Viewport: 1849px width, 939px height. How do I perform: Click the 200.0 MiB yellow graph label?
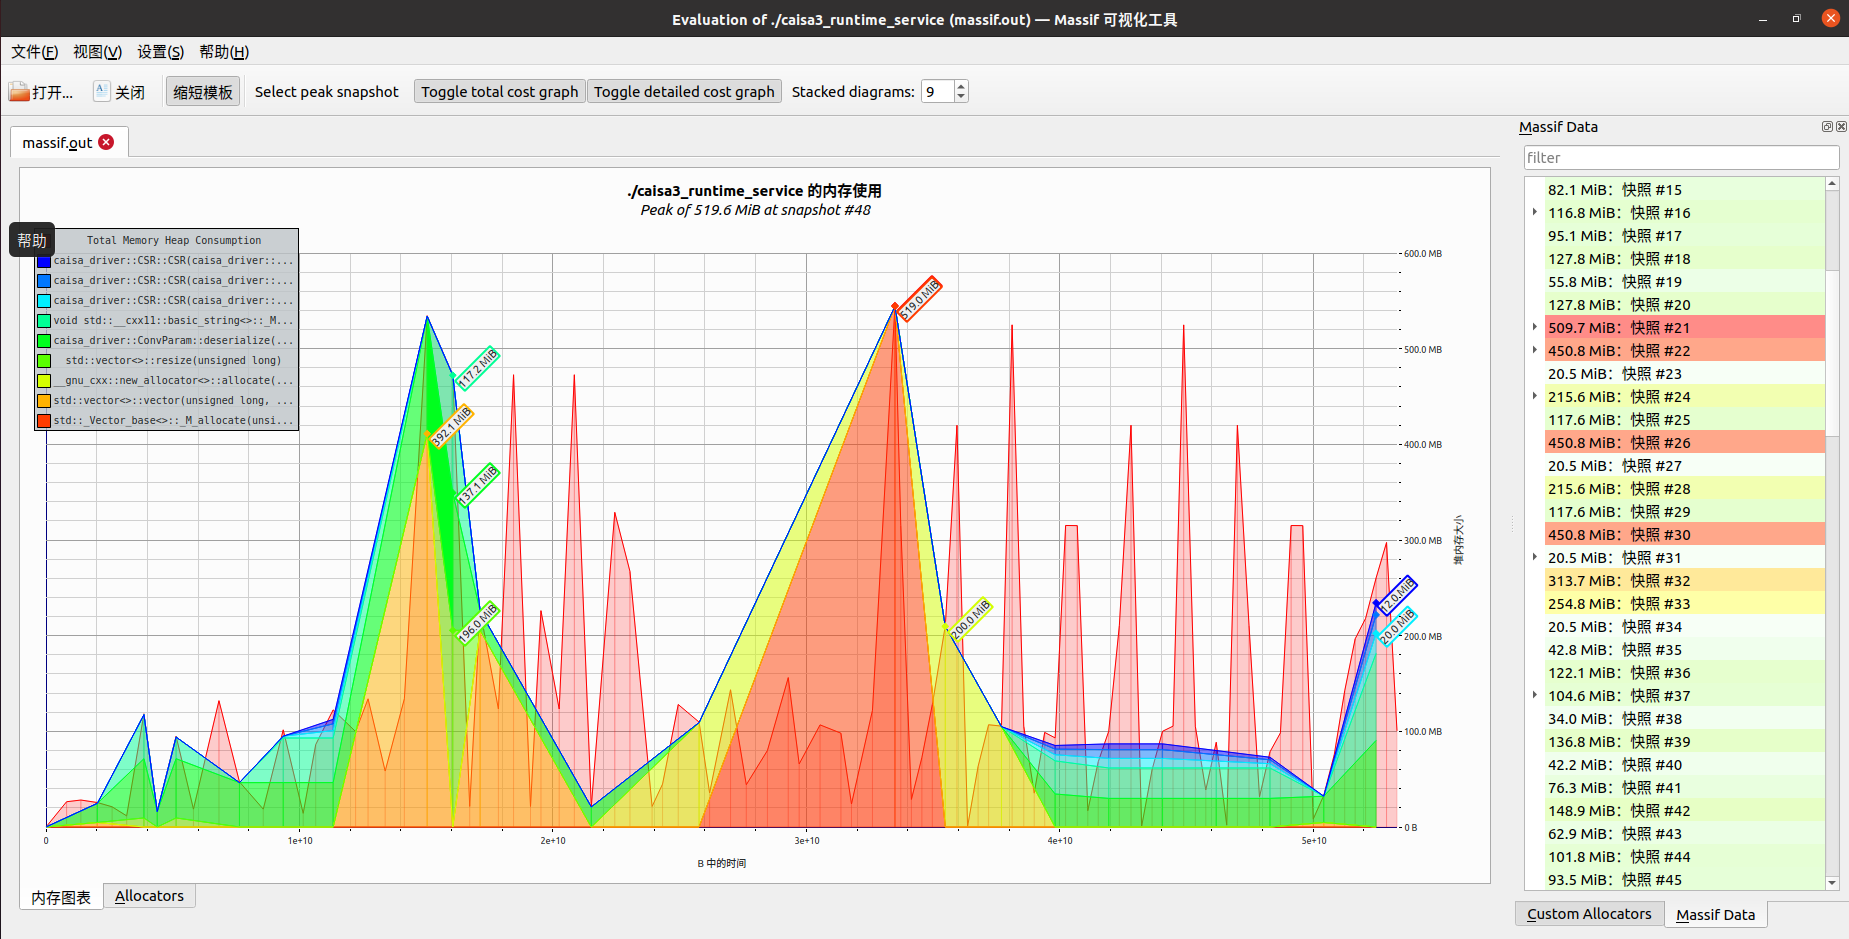click(969, 620)
